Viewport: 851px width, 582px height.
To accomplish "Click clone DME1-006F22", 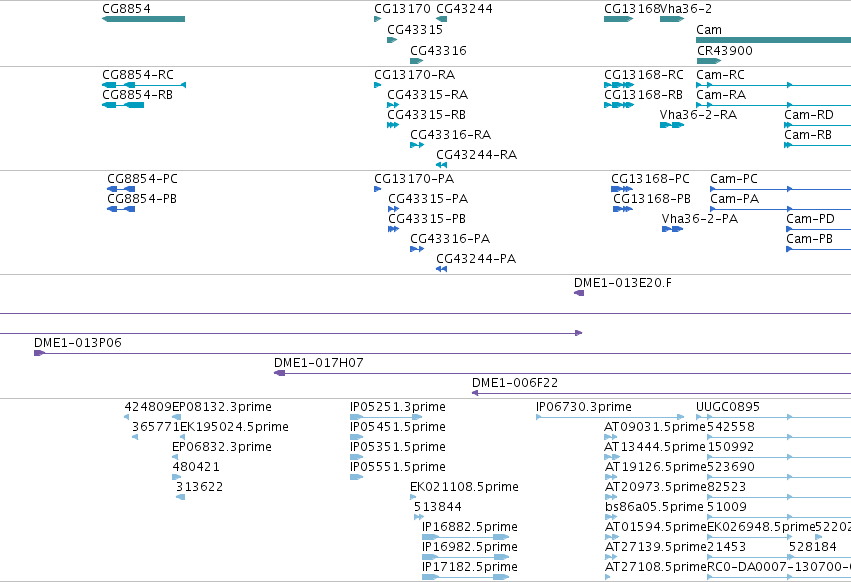I will (515, 383).
